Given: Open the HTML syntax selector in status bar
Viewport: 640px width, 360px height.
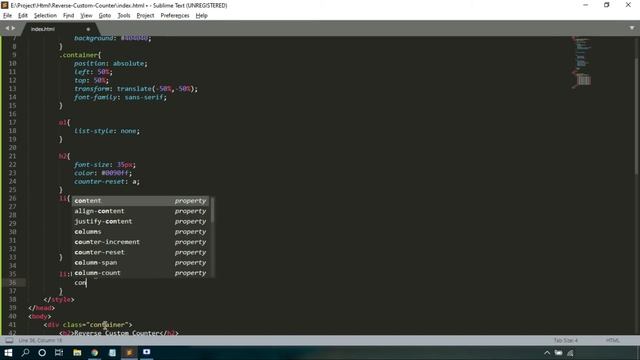Looking at the screenshot, I should click(x=612, y=340).
